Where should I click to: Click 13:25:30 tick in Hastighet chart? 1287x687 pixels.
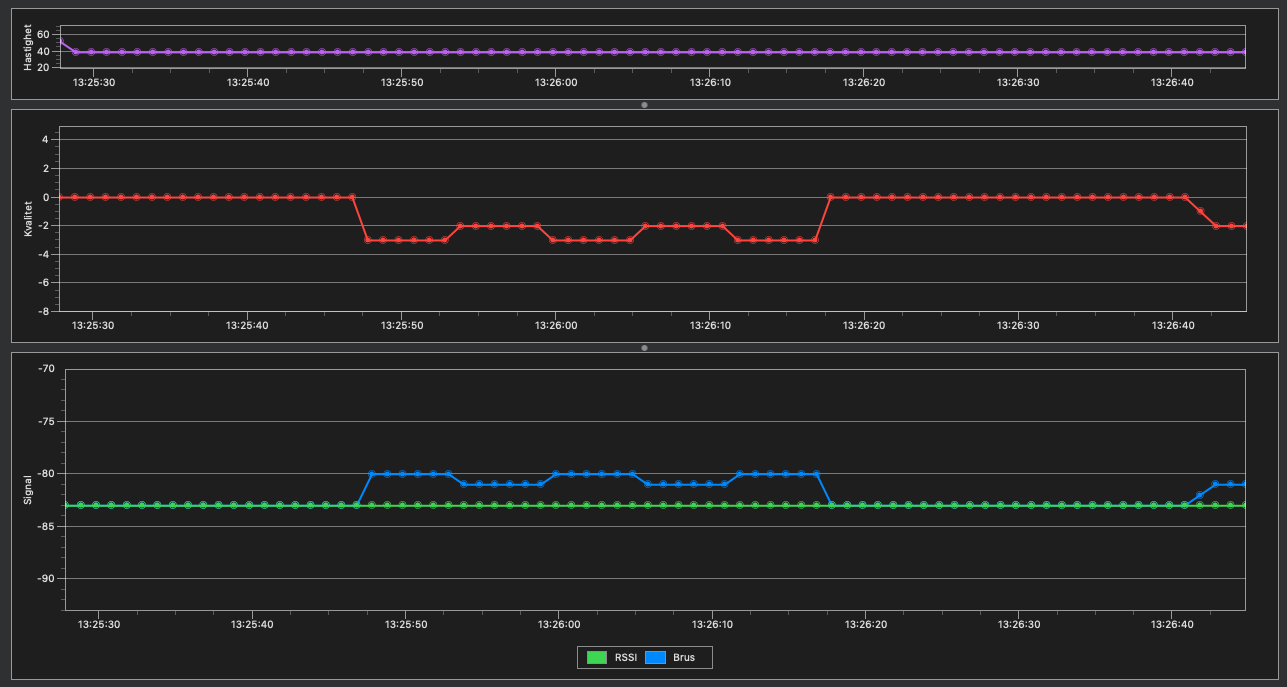pos(93,82)
